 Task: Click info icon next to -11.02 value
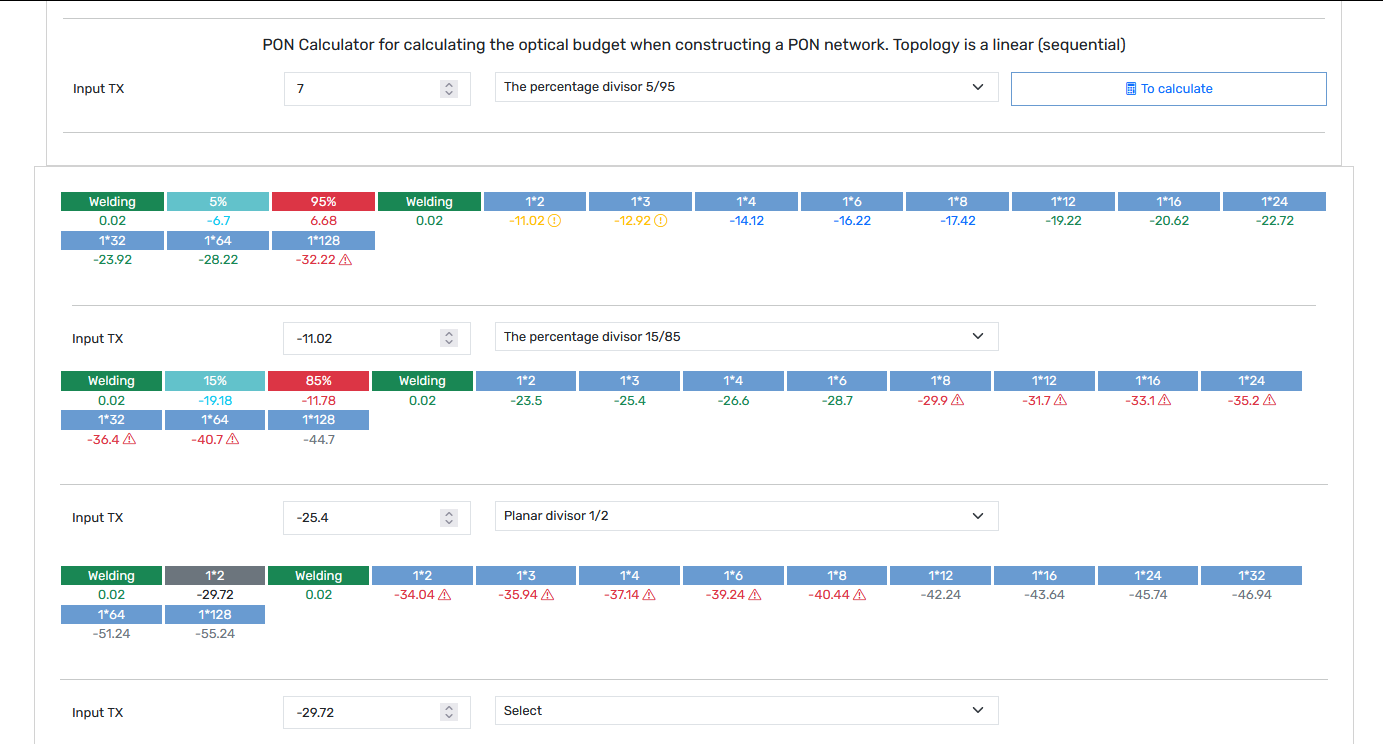click(x=555, y=221)
